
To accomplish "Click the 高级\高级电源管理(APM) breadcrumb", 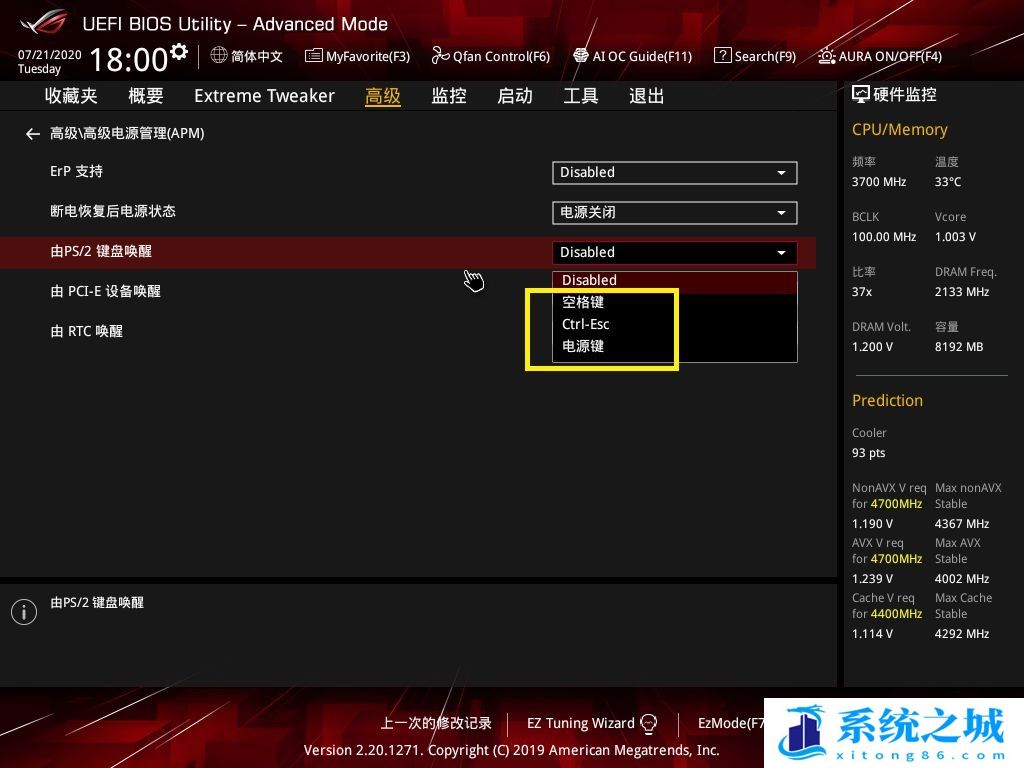I will pos(127,134).
